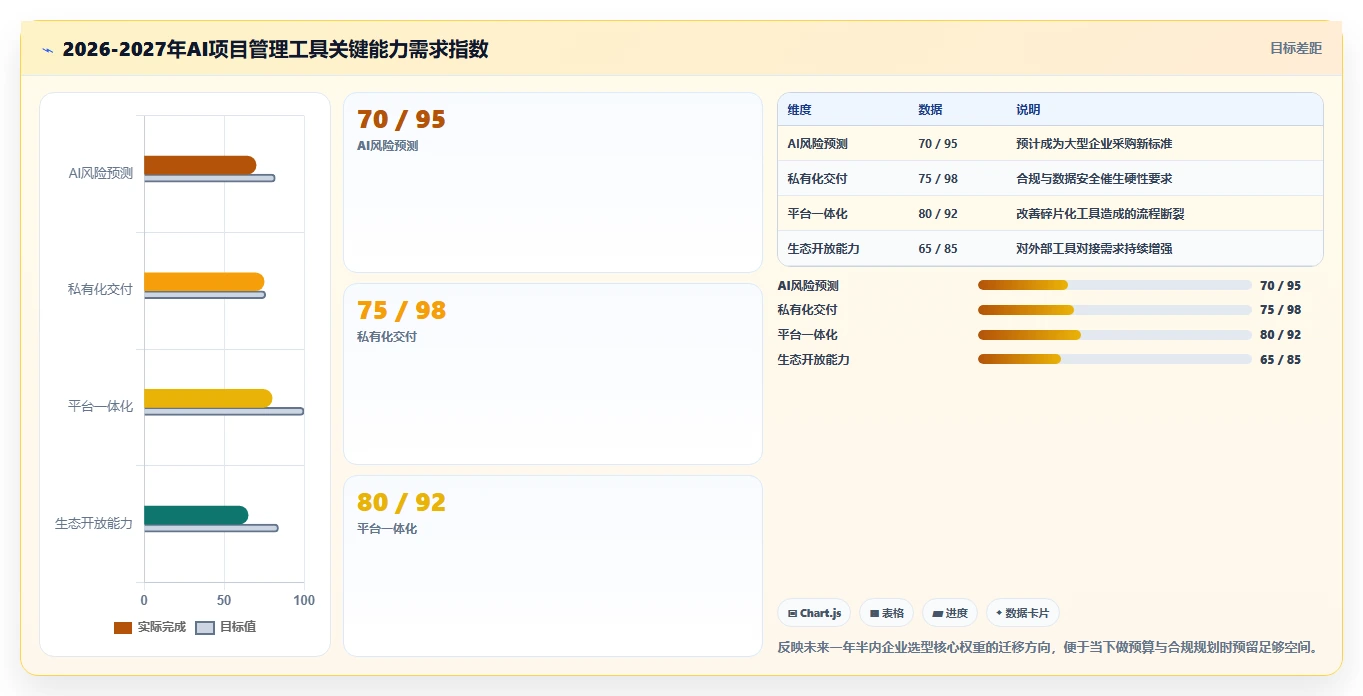
Task: Click 预计成为大型企业采购新标准 in the table
Action: coord(1094,144)
